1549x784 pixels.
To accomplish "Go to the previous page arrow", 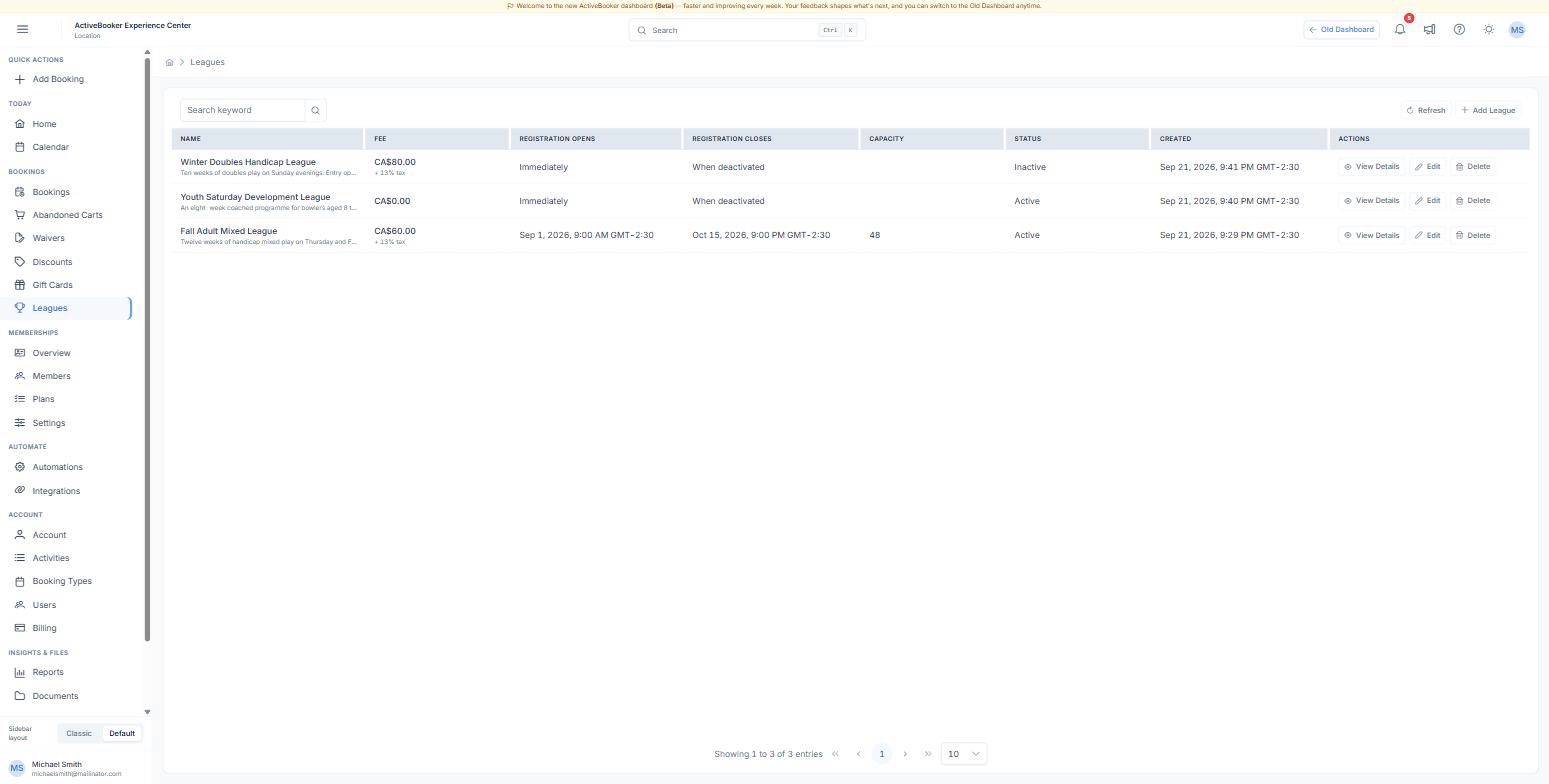I will click(858, 754).
